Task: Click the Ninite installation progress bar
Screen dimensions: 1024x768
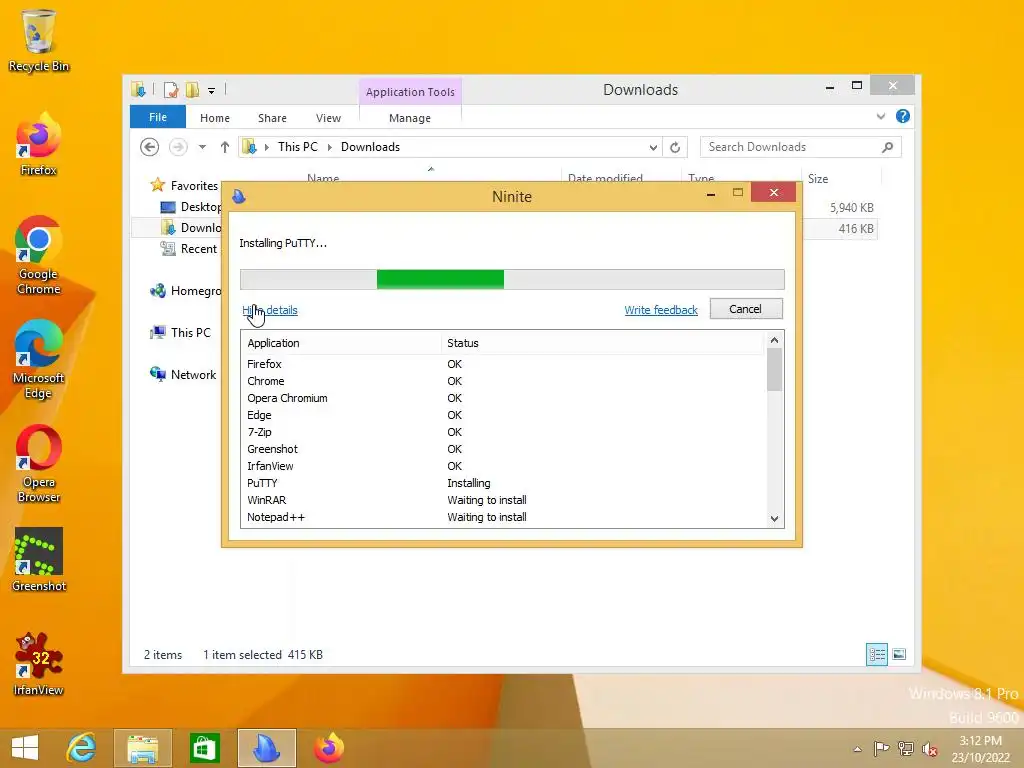Action: tap(512, 279)
